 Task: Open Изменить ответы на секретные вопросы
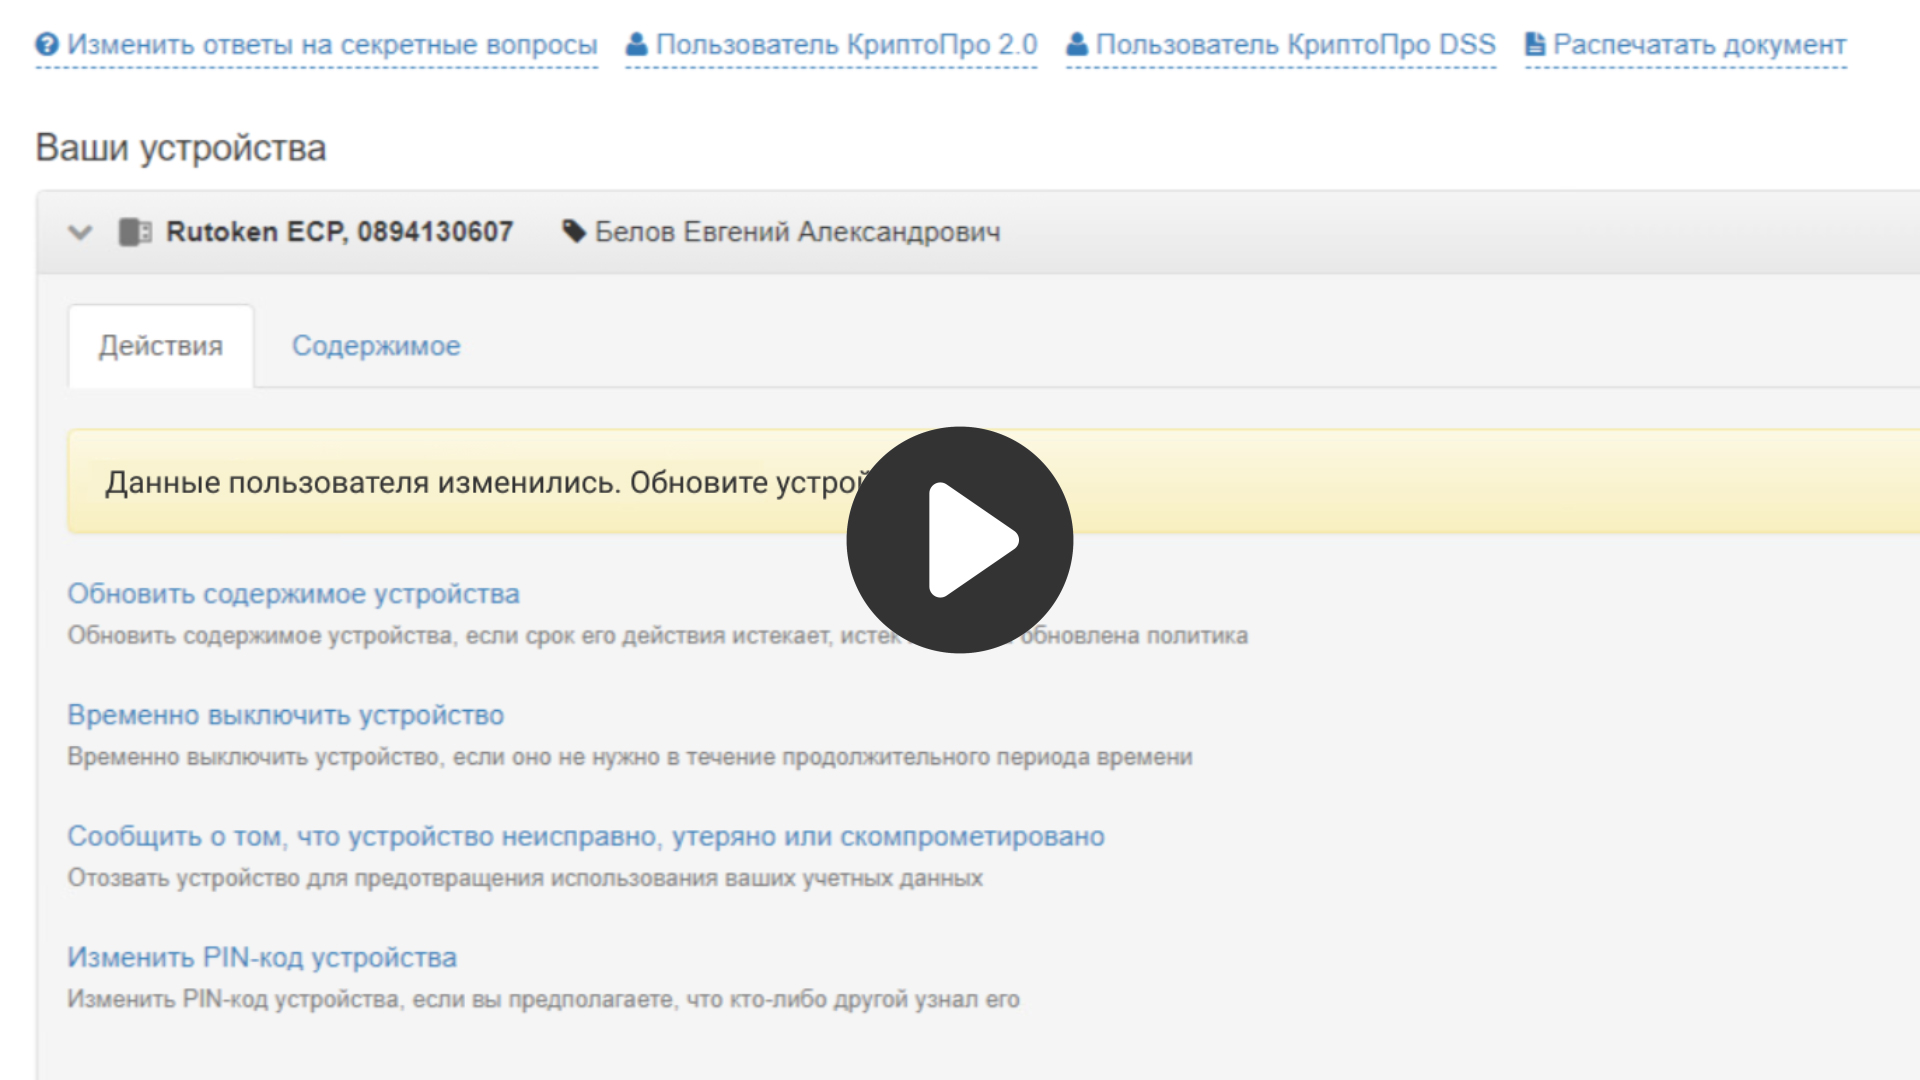pyautogui.click(x=335, y=44)
